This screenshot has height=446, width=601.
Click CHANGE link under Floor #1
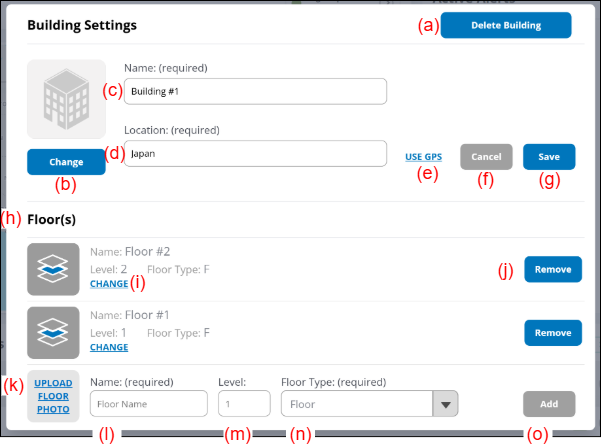coord(109,348)
